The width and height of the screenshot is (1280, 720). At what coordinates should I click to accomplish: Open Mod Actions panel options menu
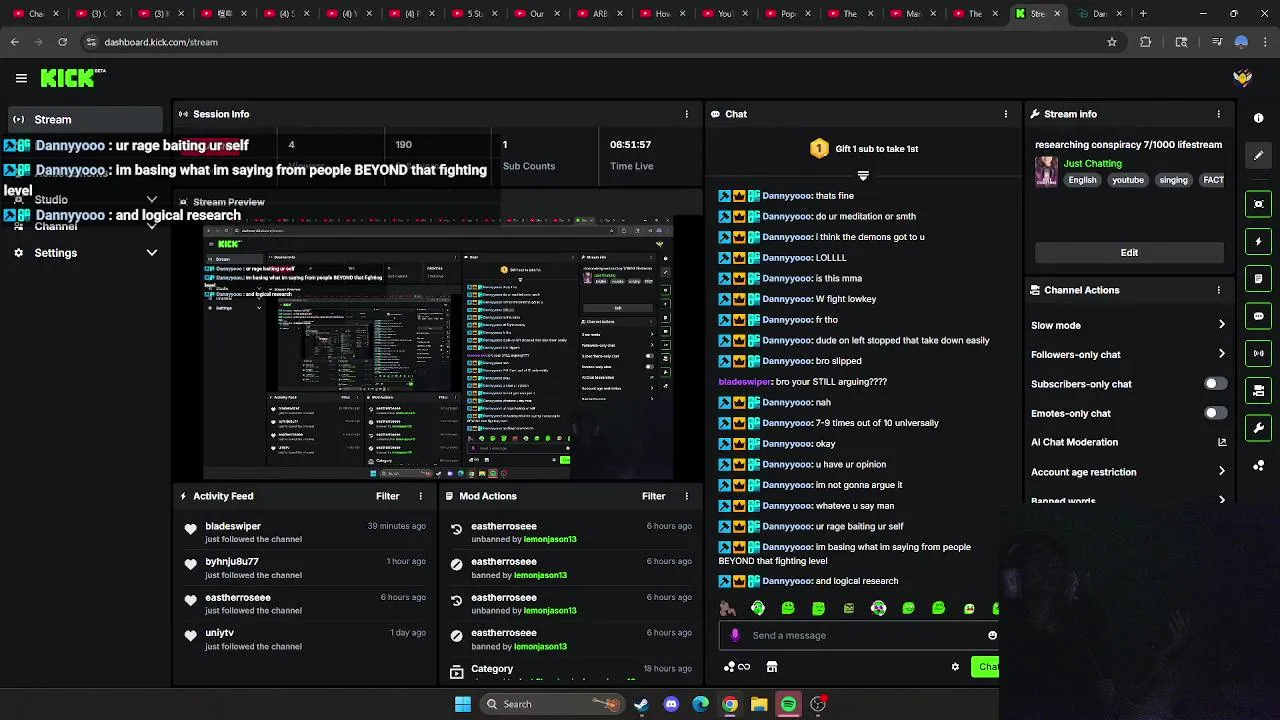[x=687, y=496]
